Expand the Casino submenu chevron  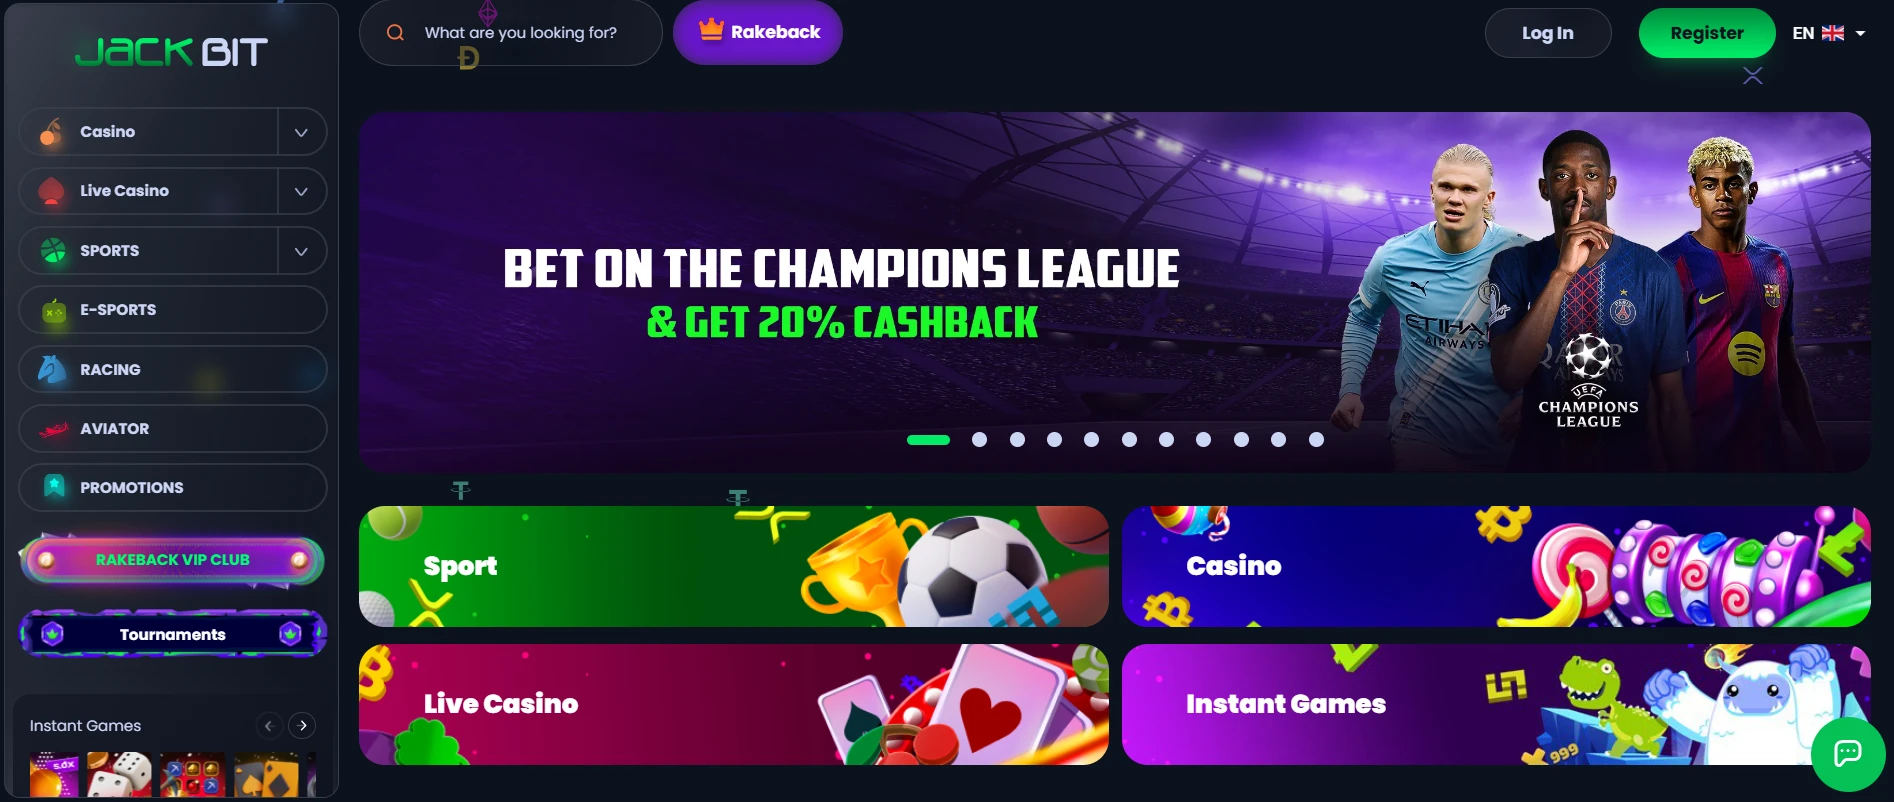pos(301,132)
